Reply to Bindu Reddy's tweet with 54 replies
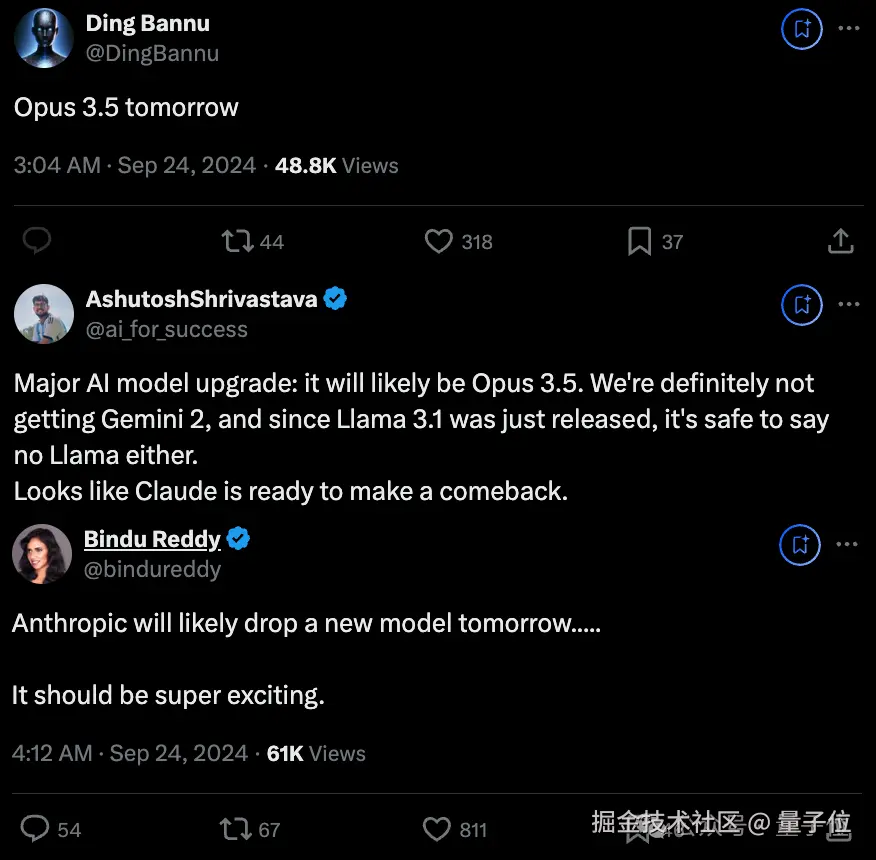This screenshot has height=860, width=876. (x=37, y=829)
